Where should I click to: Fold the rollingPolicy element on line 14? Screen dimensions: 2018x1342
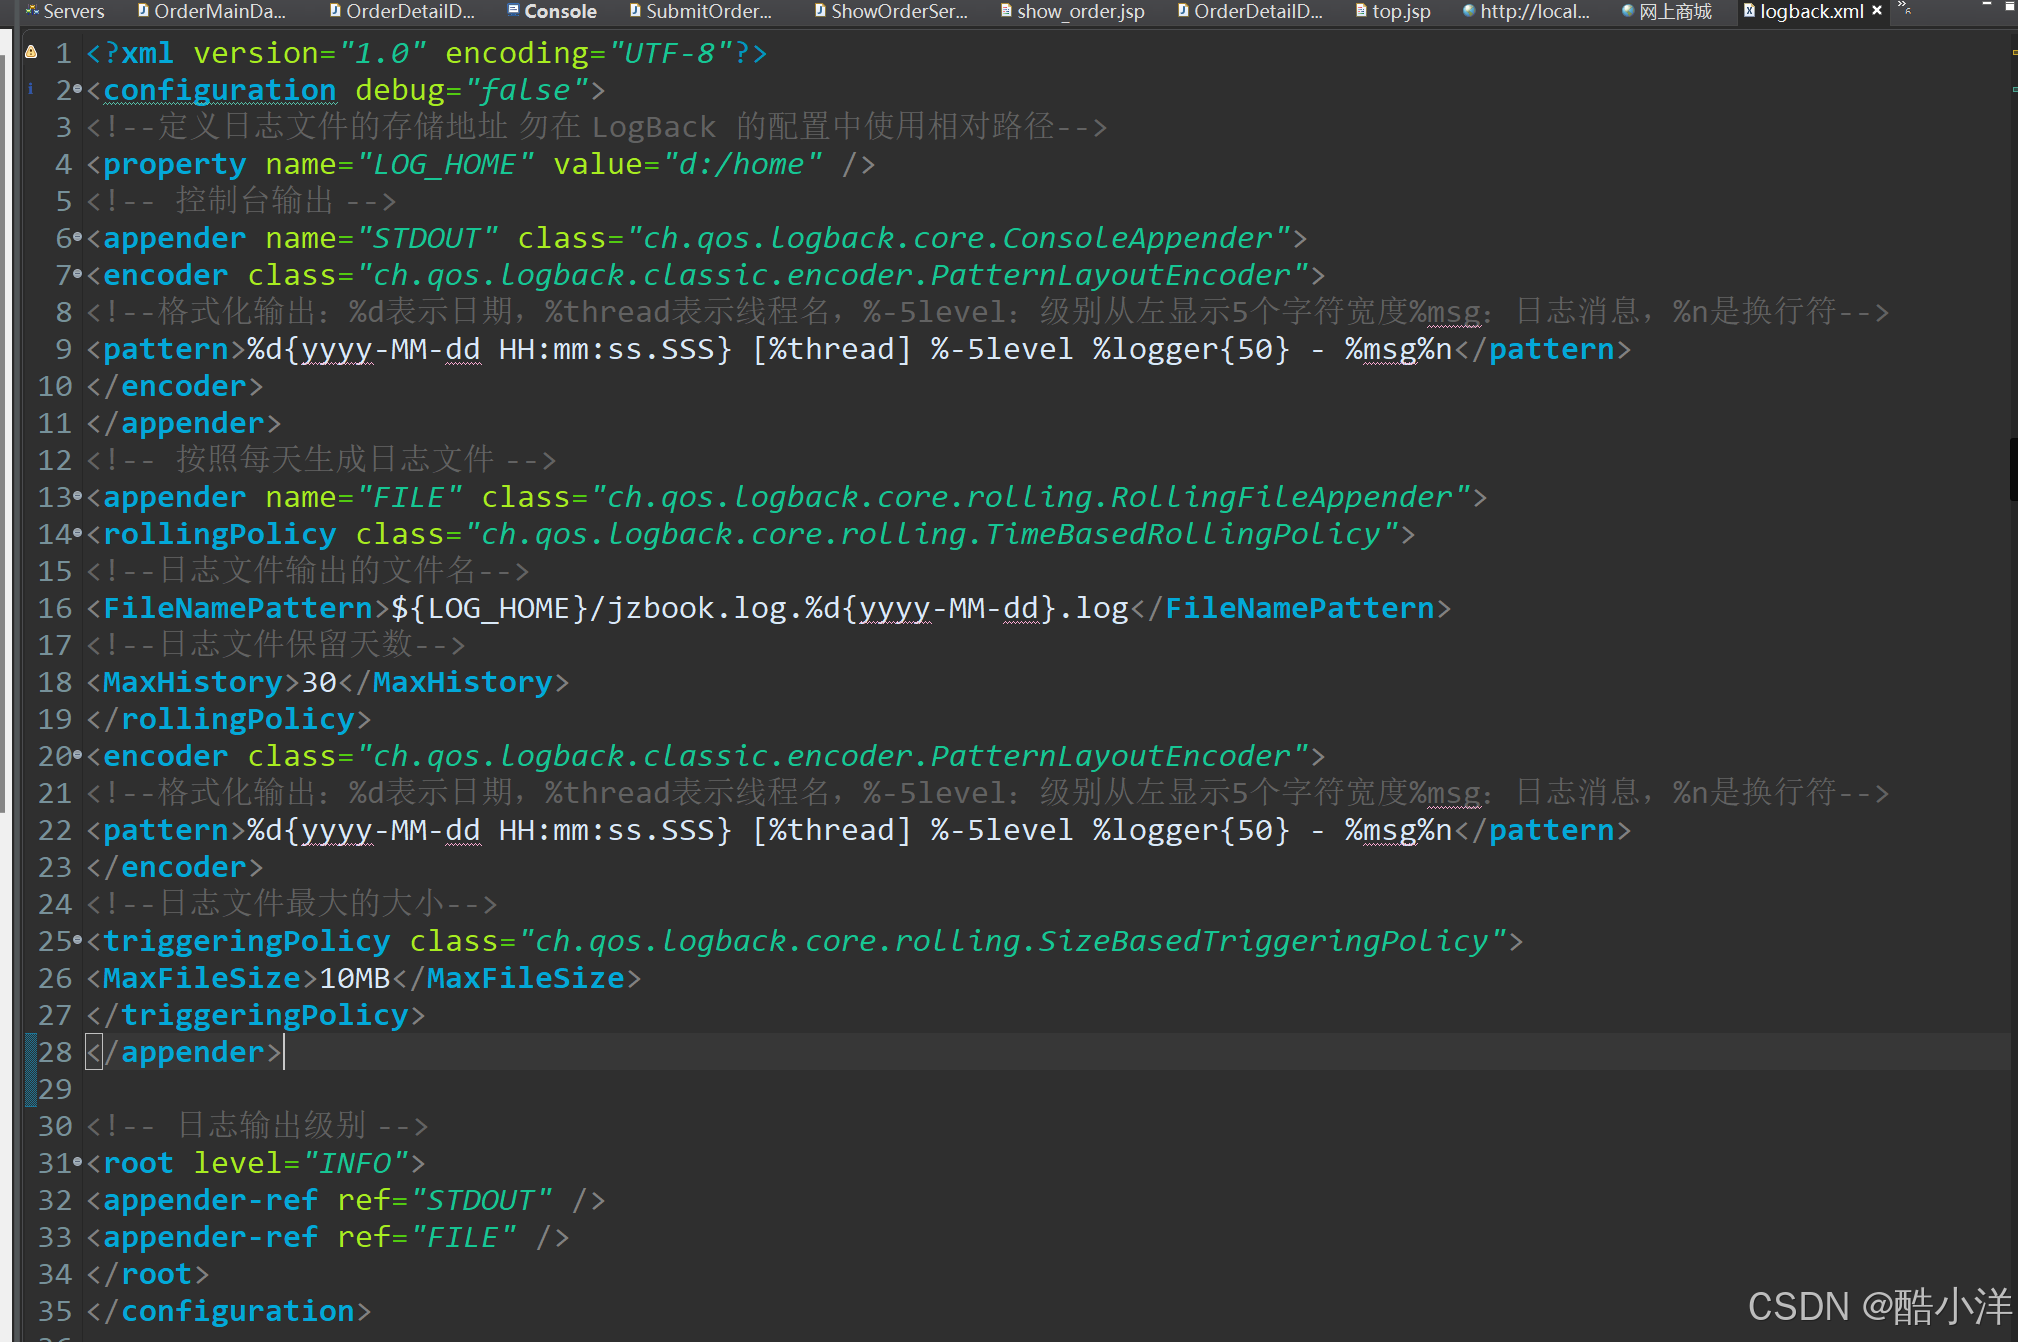78,534
